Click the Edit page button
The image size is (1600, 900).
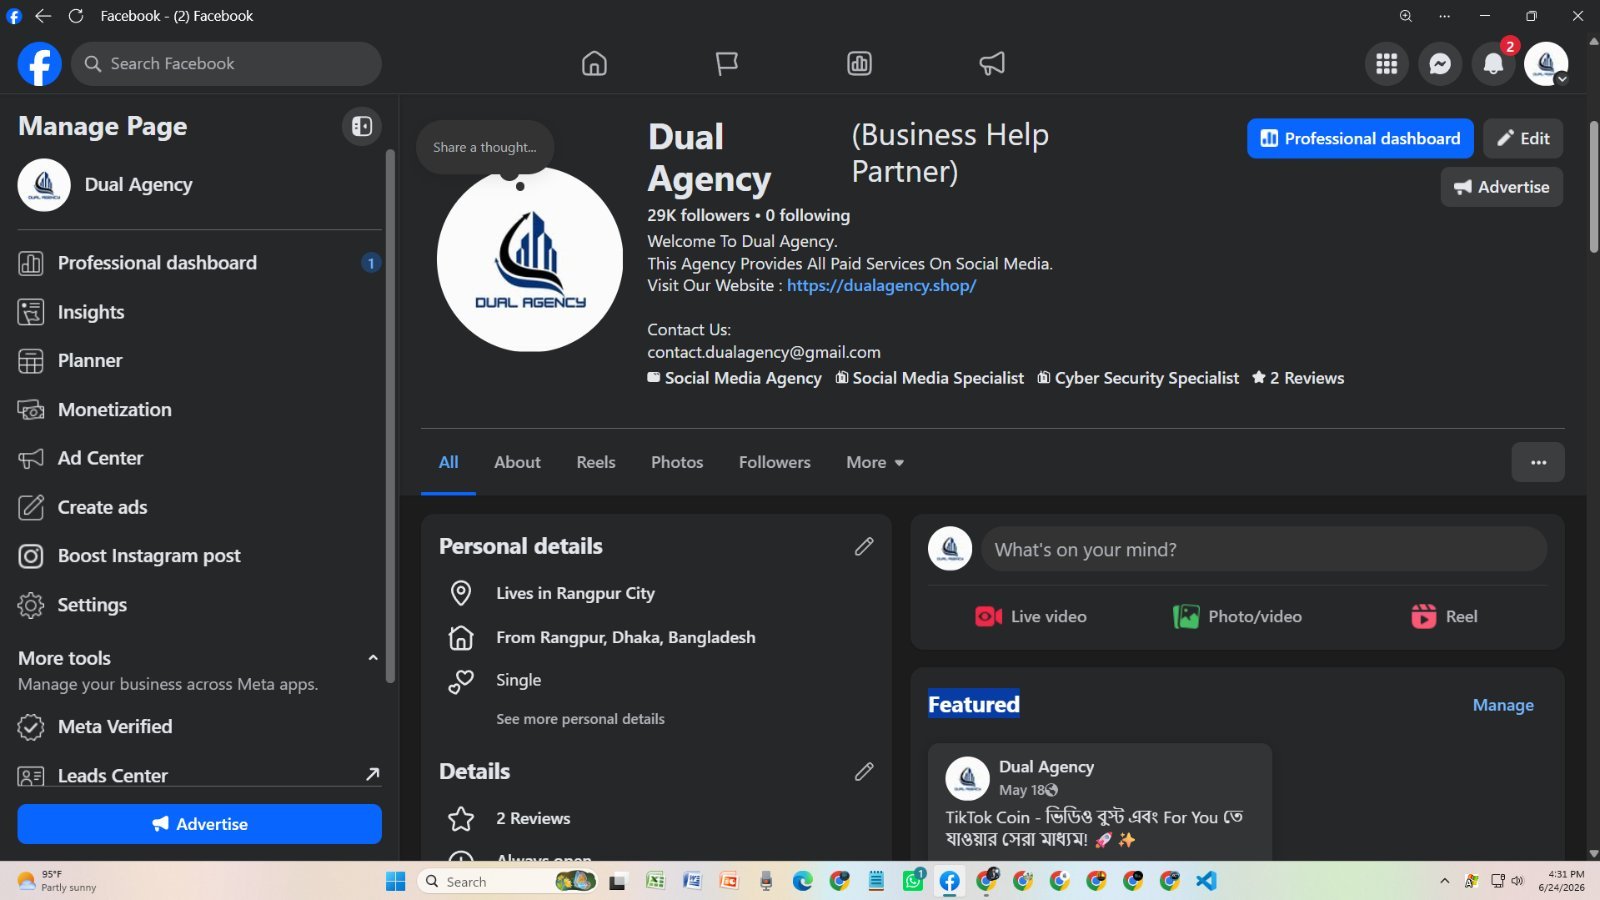point(1523,138)
